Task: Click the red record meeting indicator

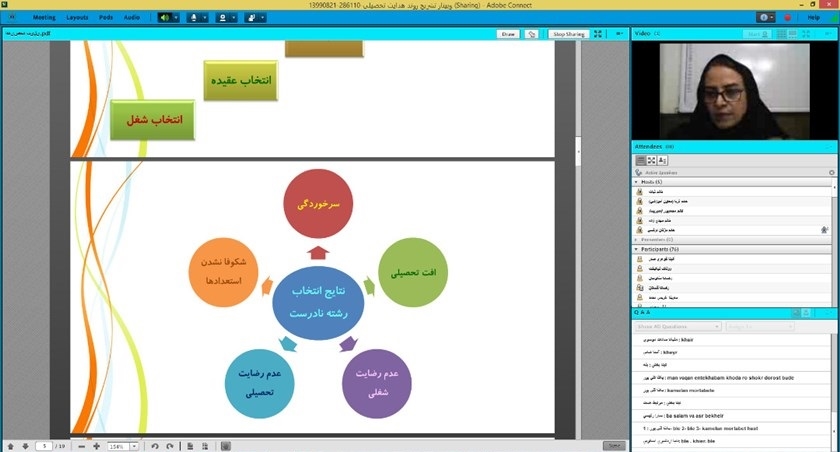Action: pyautogui.click(x=787, y=18)
